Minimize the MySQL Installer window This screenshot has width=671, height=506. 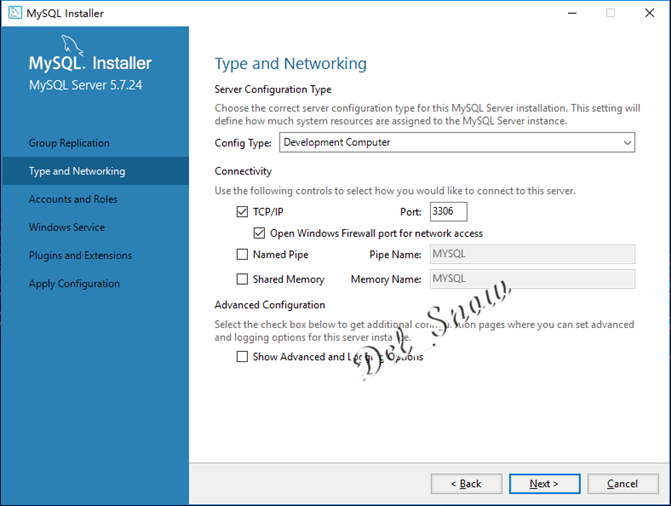pyautogui.click(x=572, y=13)
